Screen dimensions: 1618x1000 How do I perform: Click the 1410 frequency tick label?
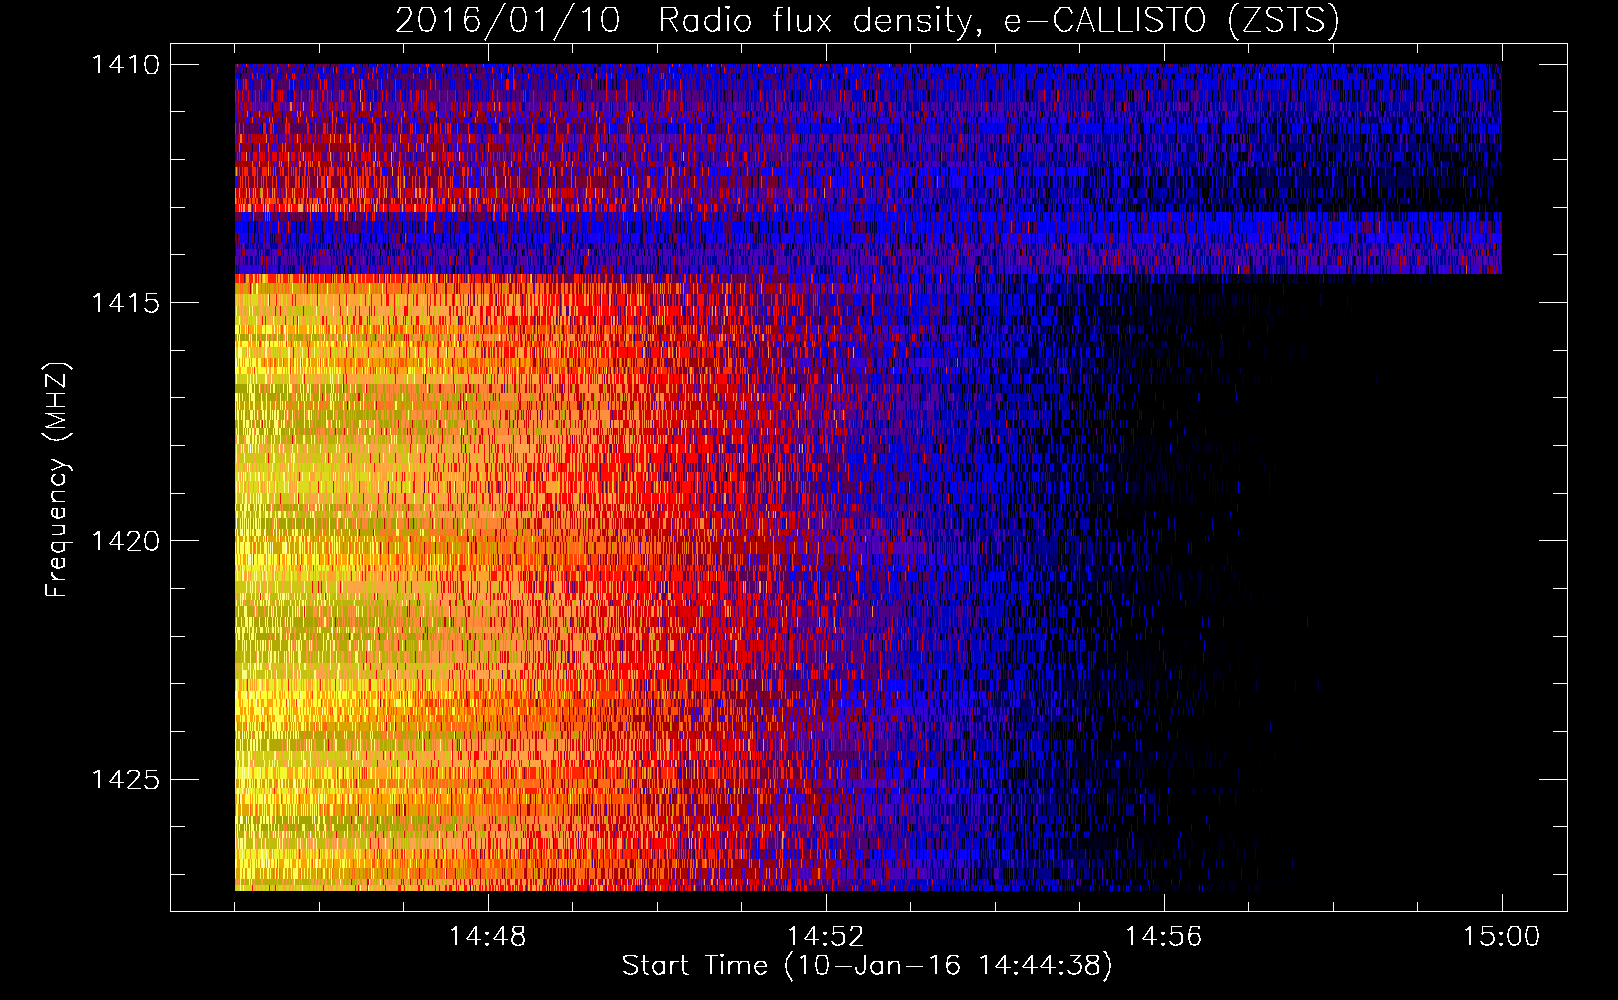tap(125, 65)
